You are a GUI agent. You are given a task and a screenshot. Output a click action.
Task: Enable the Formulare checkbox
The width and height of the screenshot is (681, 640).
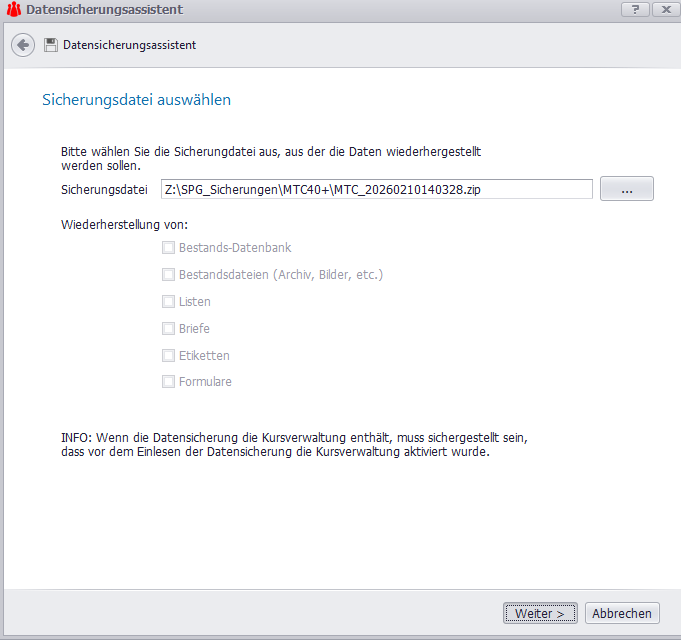click(x=169, y=382)
